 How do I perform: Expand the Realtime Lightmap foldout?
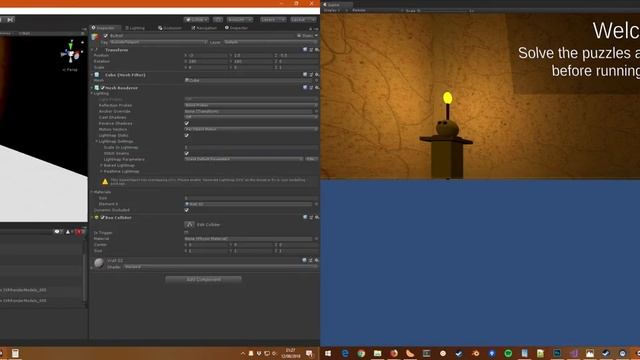[102, 171]
